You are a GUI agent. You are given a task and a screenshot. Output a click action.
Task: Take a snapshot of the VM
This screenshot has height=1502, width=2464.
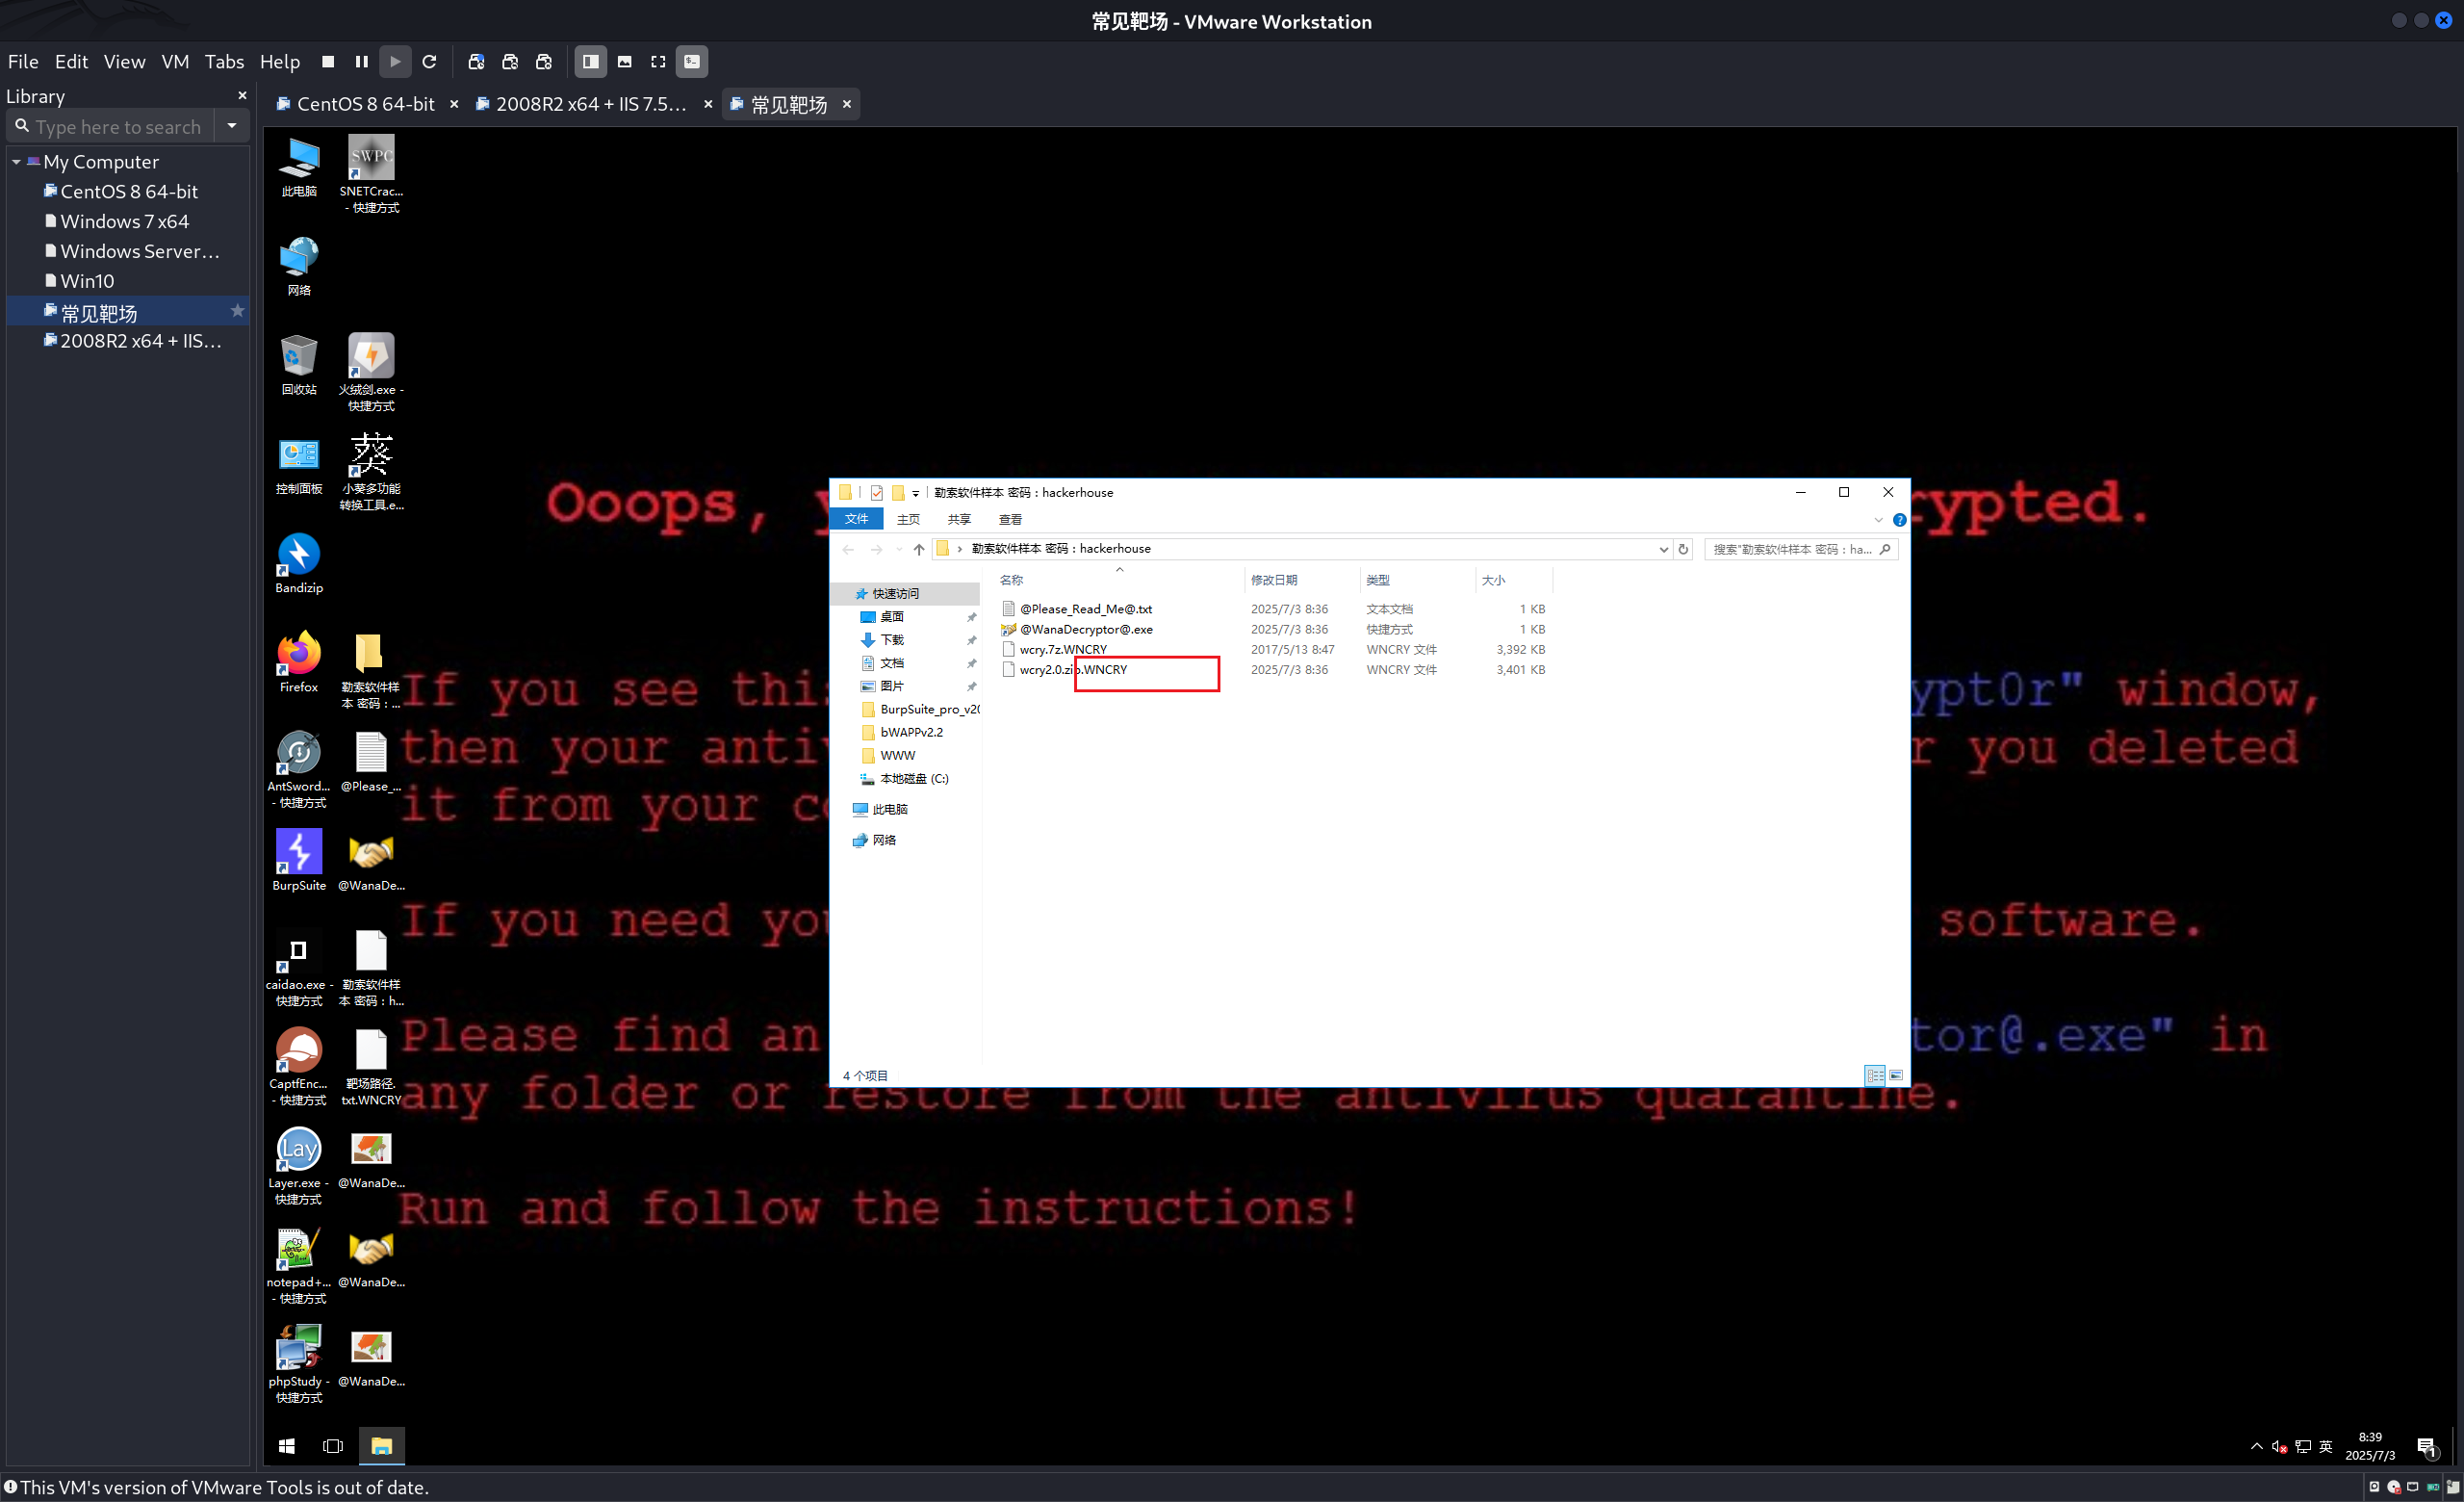[476, 62]
